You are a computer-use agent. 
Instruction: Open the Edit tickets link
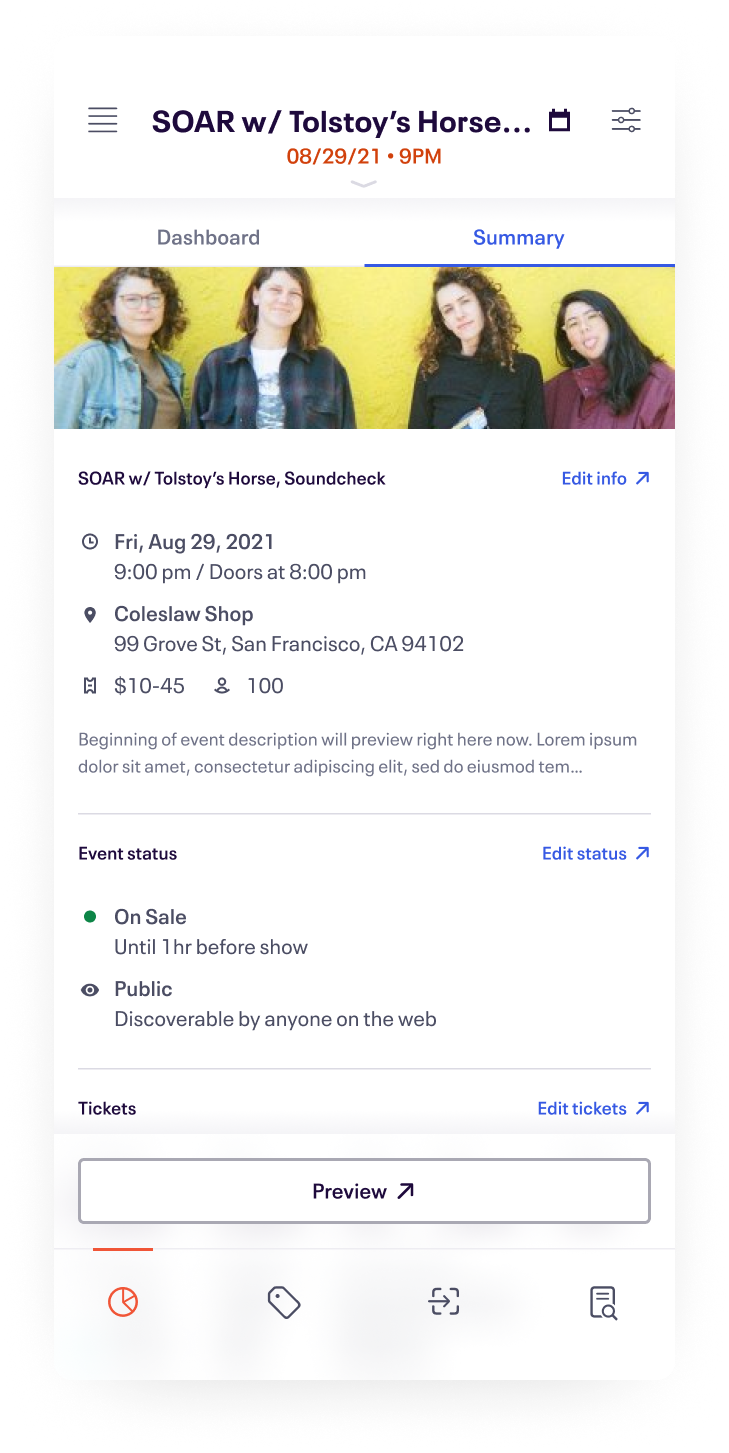click(x=593, y=1109)
